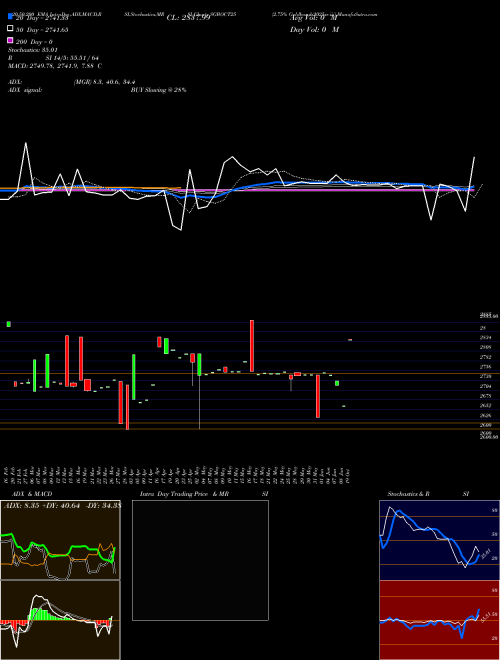Click the white 50 Day legend swatch

(x=11, y=29)
